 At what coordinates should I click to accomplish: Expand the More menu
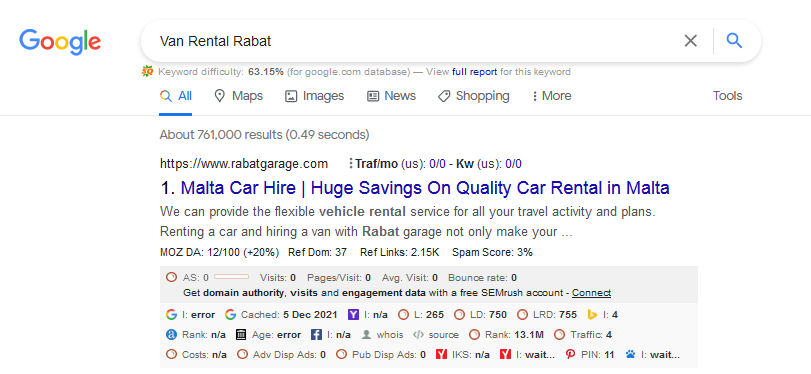(552, 96)
